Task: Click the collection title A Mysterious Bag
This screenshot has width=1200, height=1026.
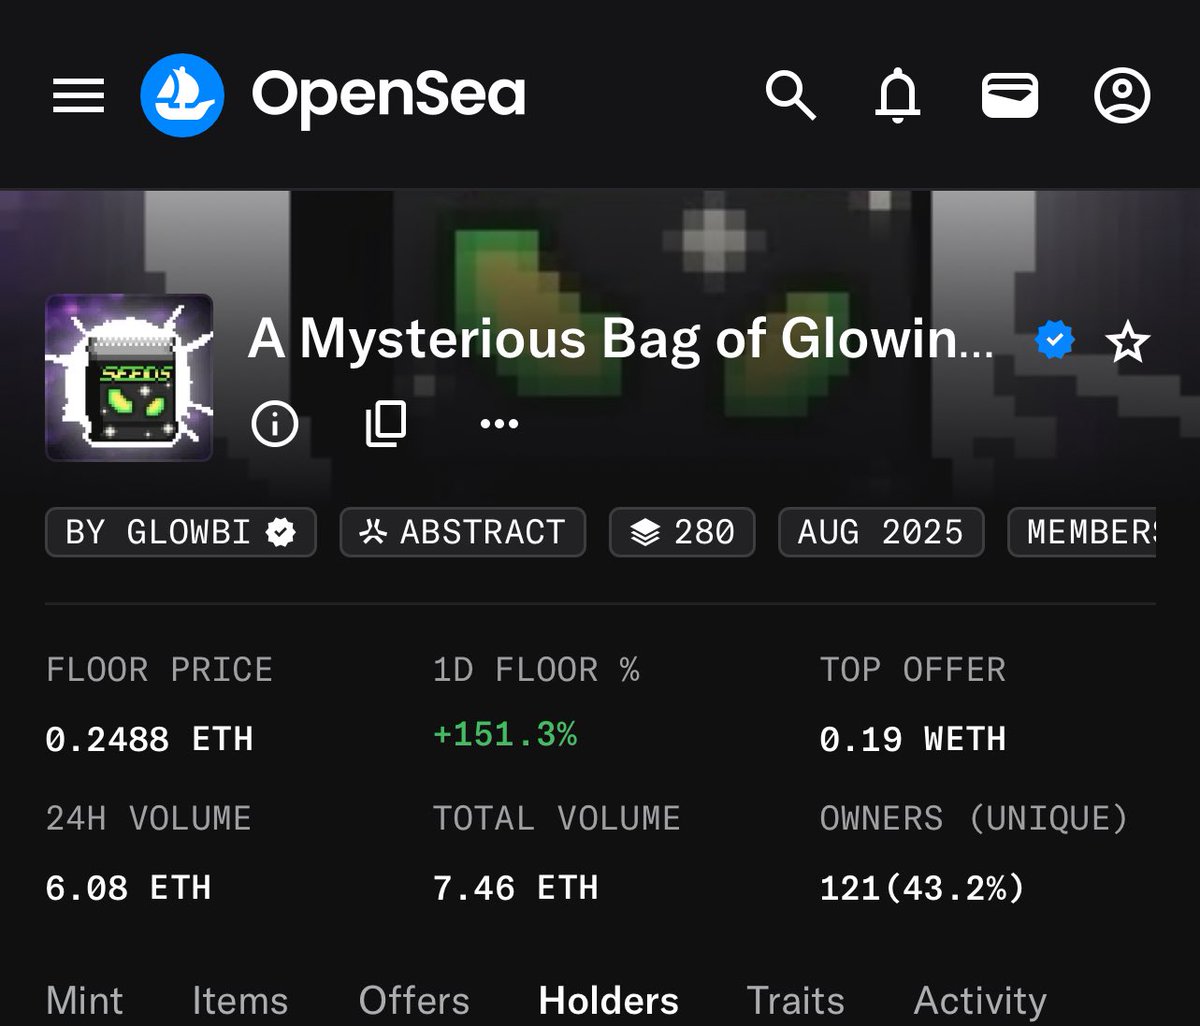Action: point(621,340)
